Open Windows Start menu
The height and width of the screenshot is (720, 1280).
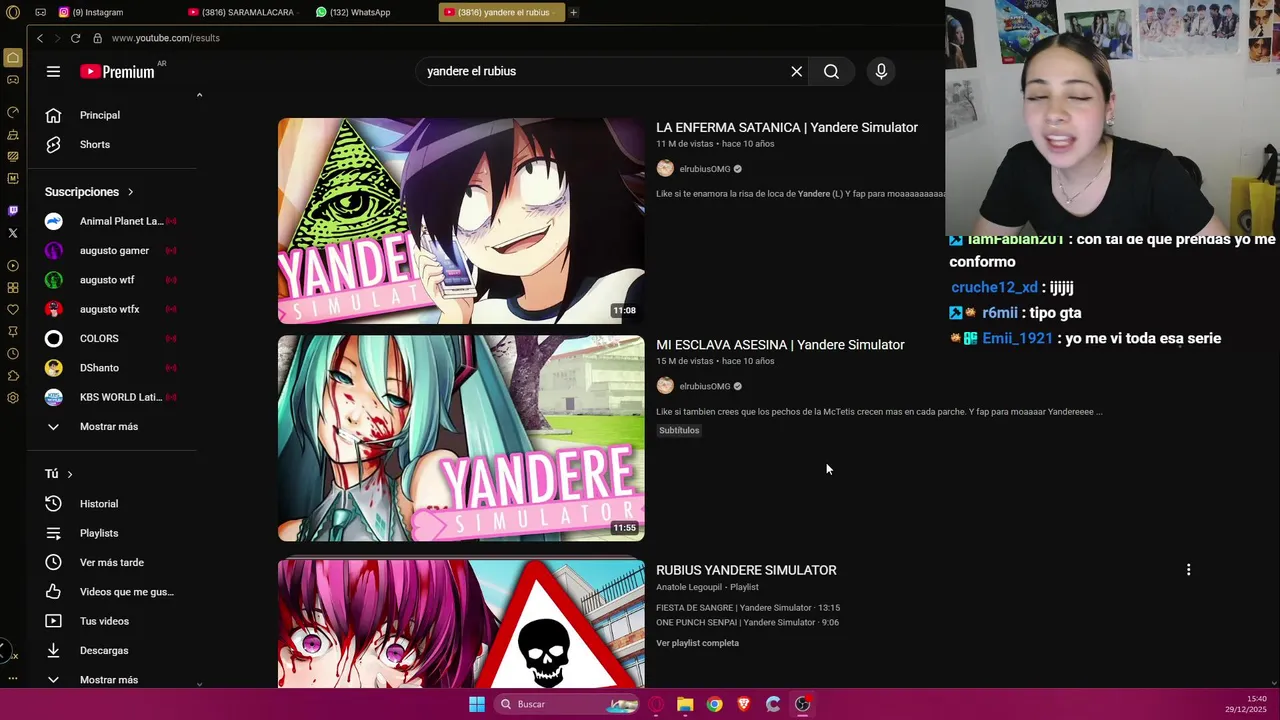click(477, 704)
